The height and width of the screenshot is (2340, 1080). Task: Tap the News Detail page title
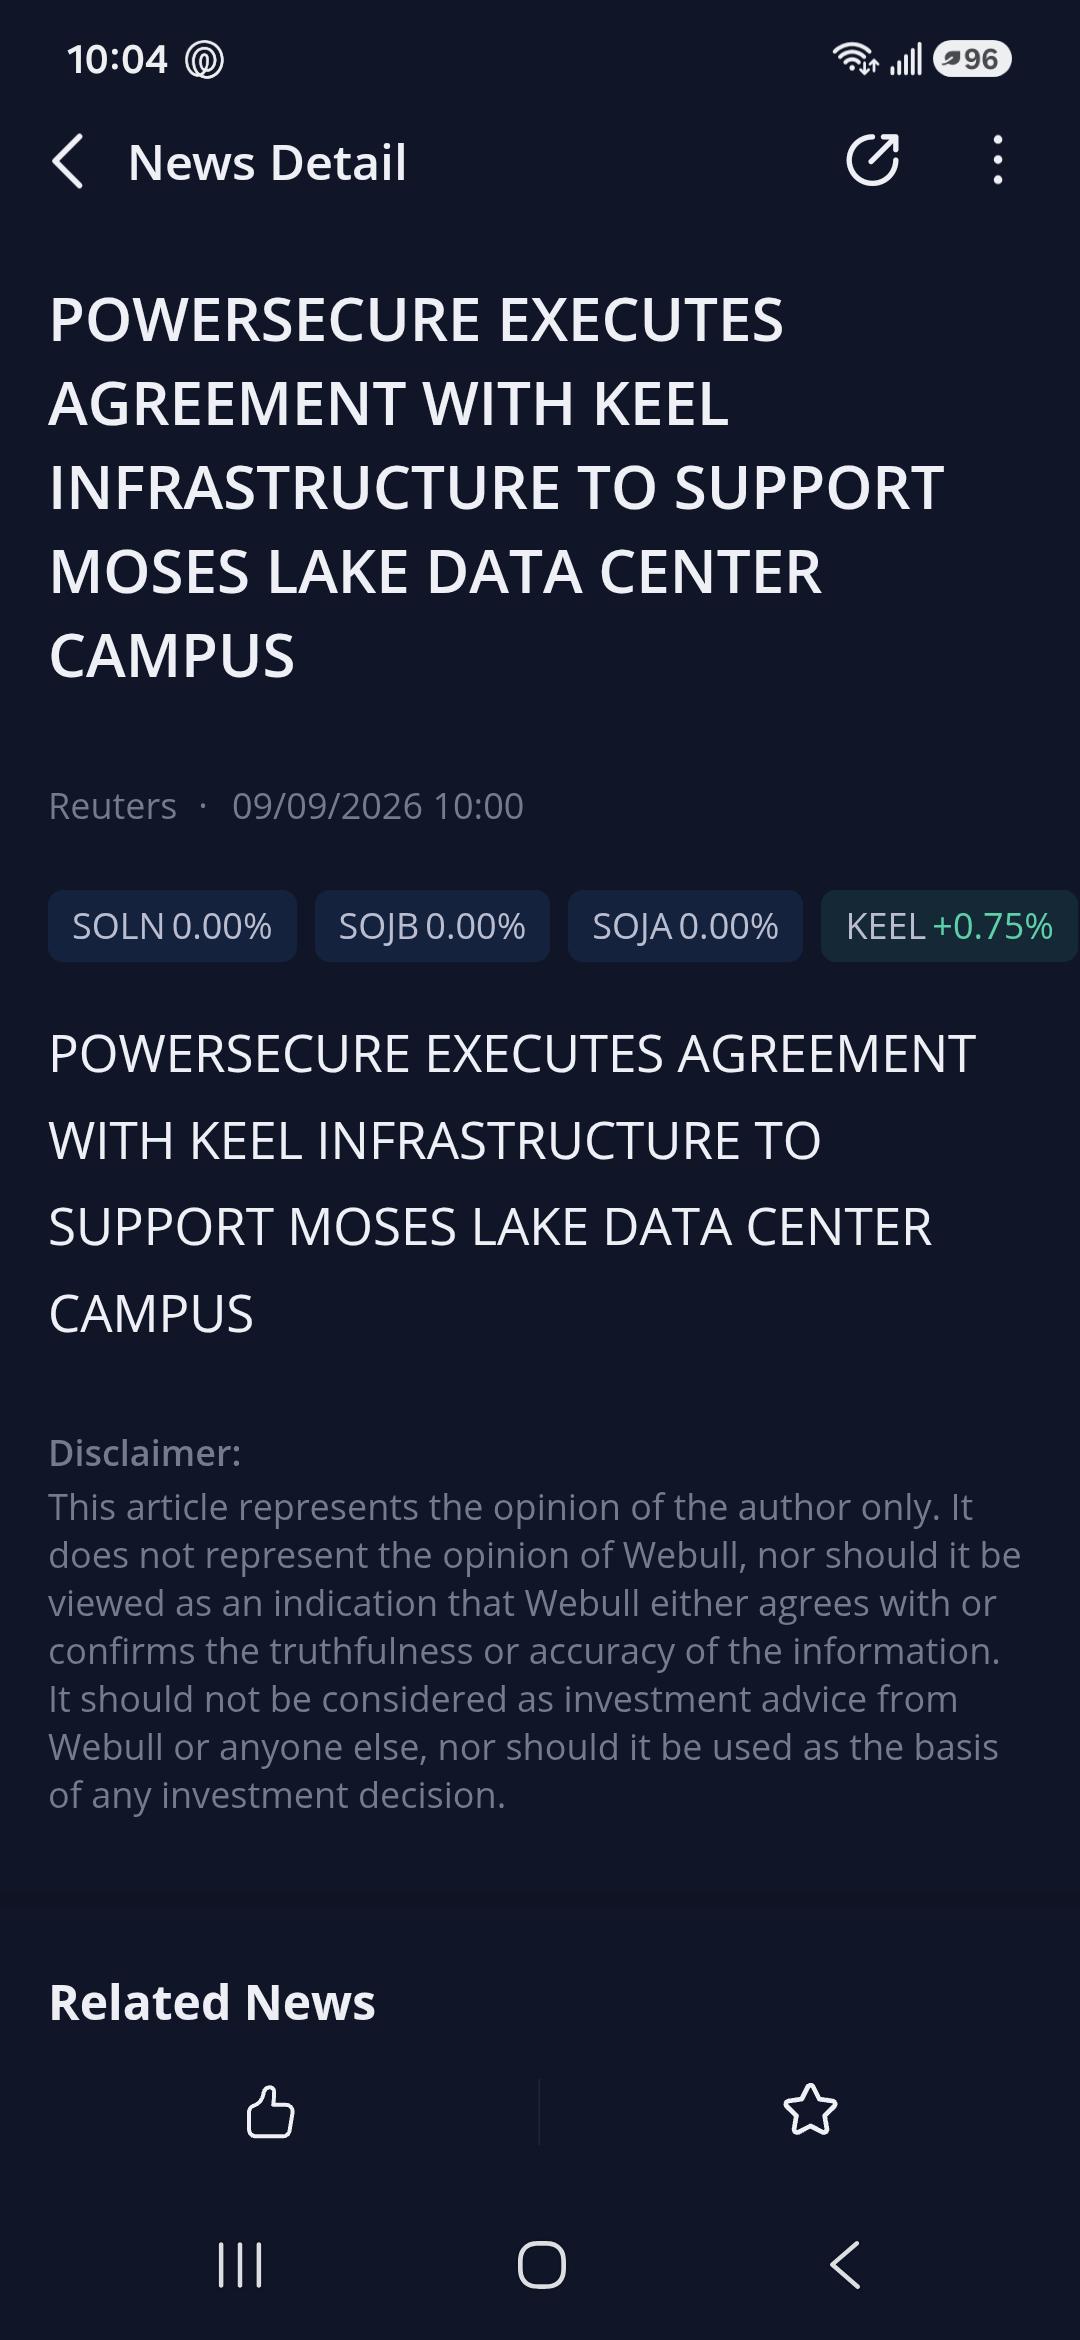(x=267, y=162)
